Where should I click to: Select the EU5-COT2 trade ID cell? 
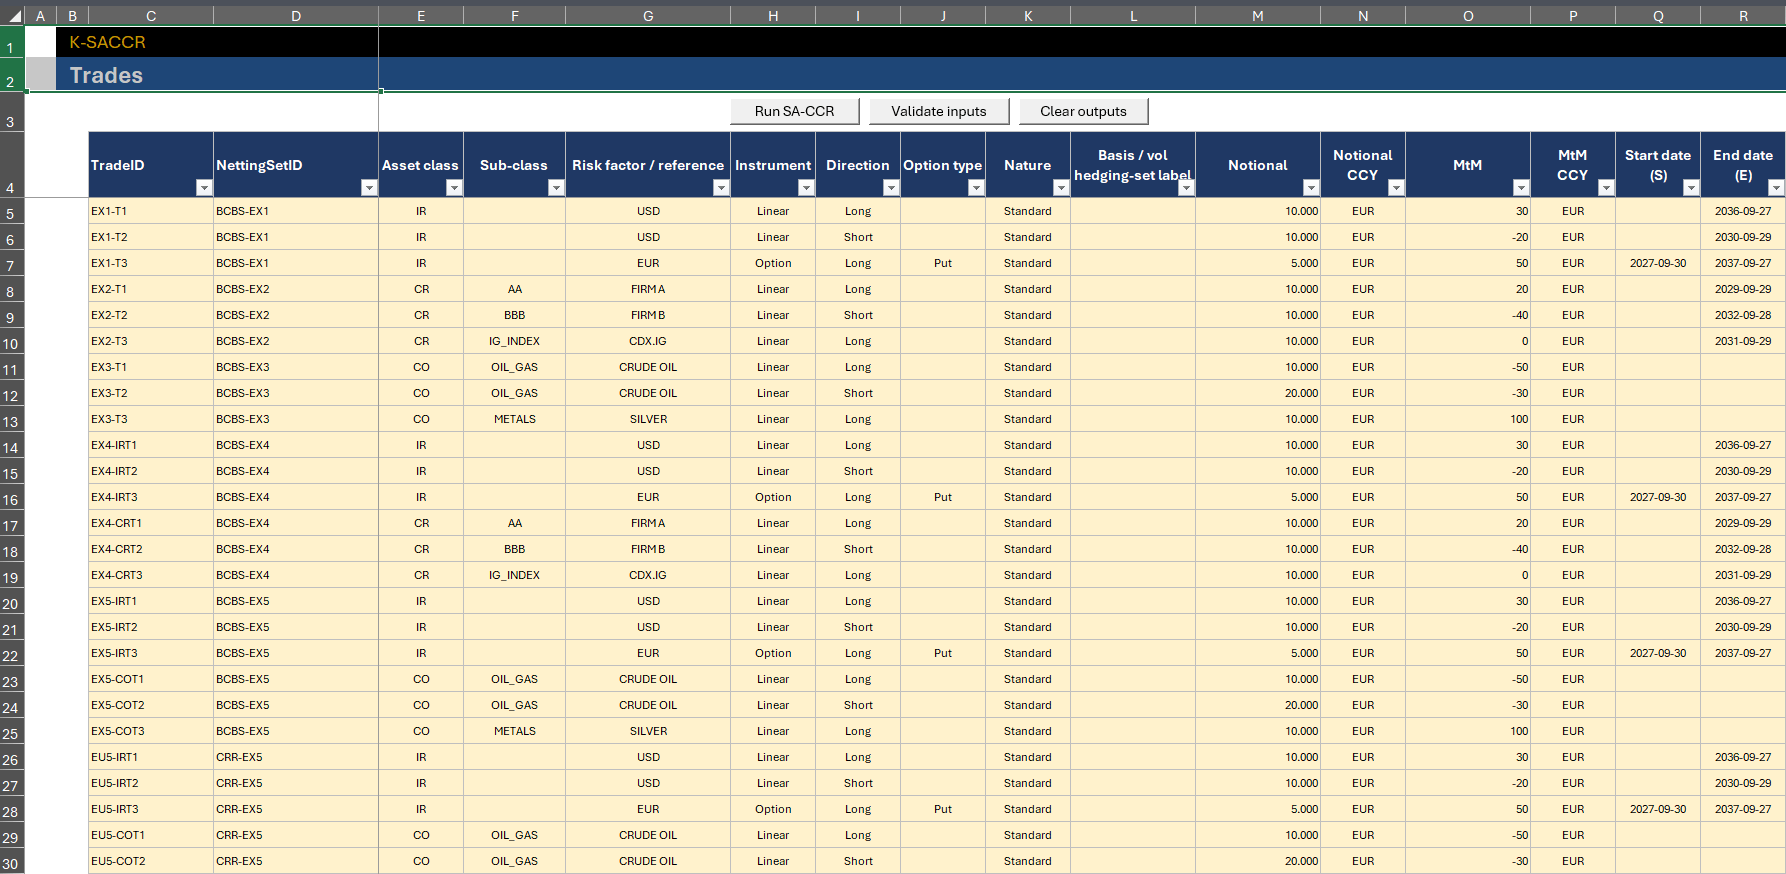click(151, 861)
